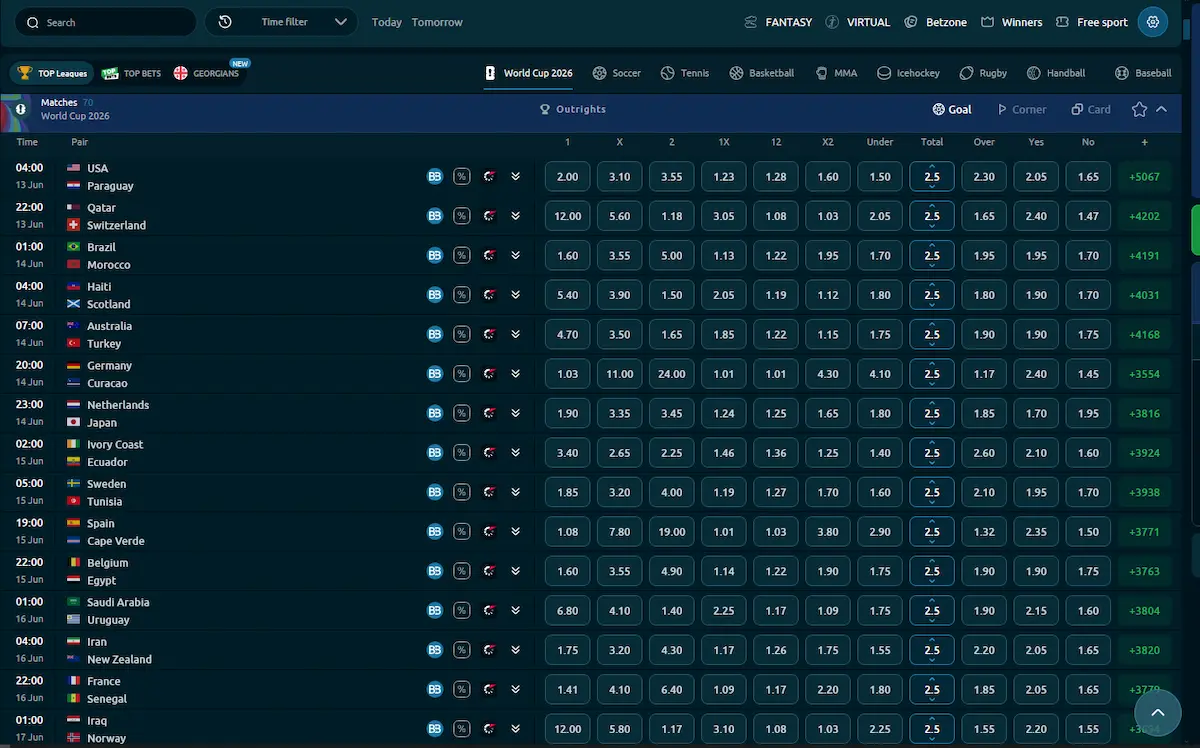Open the red spinner icon for Belgium vs Egypt
This screenshot has height=748, width=1200.
click(x=489, y=571)
